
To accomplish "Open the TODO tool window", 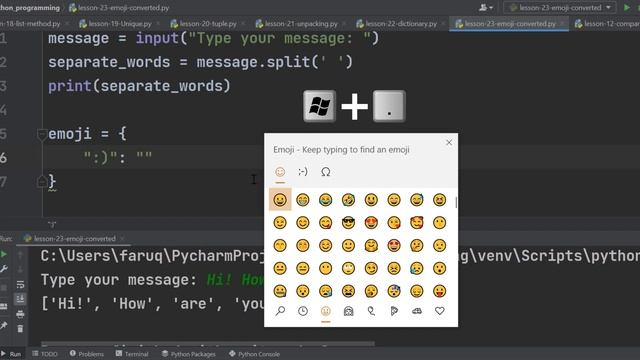I will click(x=45, y=354).
